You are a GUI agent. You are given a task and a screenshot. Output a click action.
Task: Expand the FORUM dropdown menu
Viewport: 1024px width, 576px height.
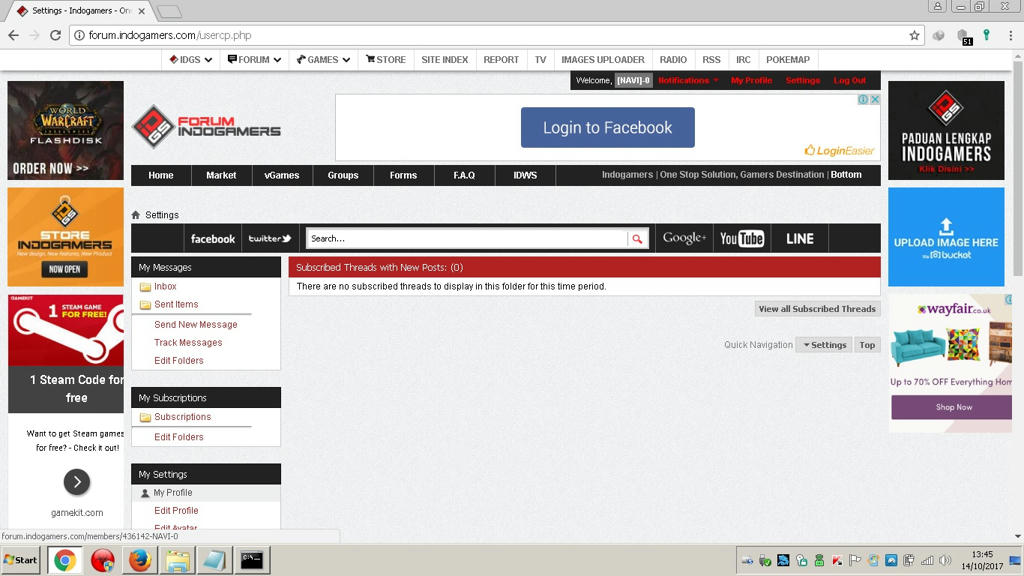[254, 59]
